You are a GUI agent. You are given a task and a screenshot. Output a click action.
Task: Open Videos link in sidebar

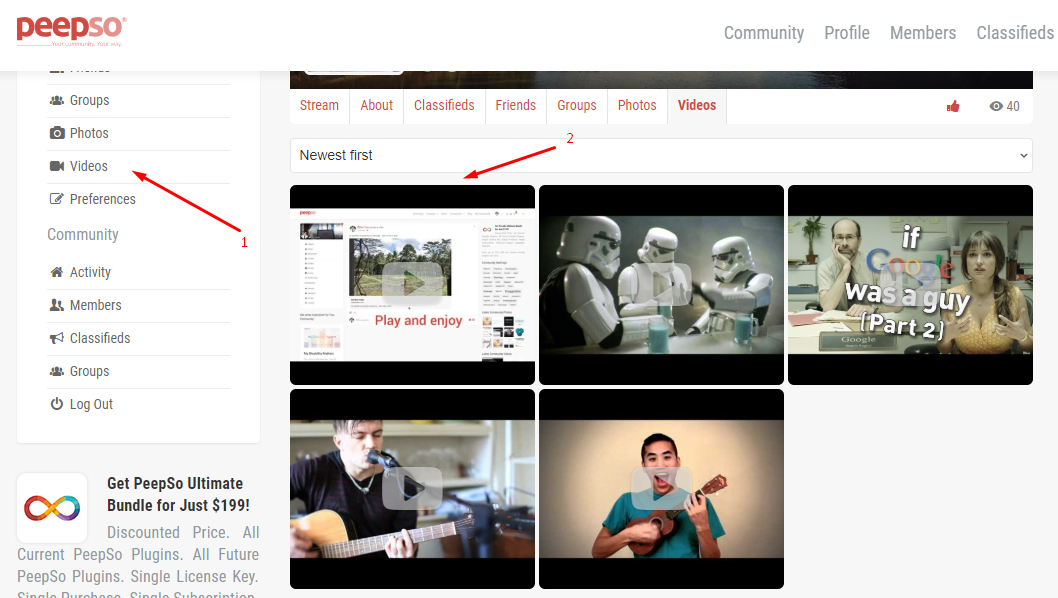(88, 166)
